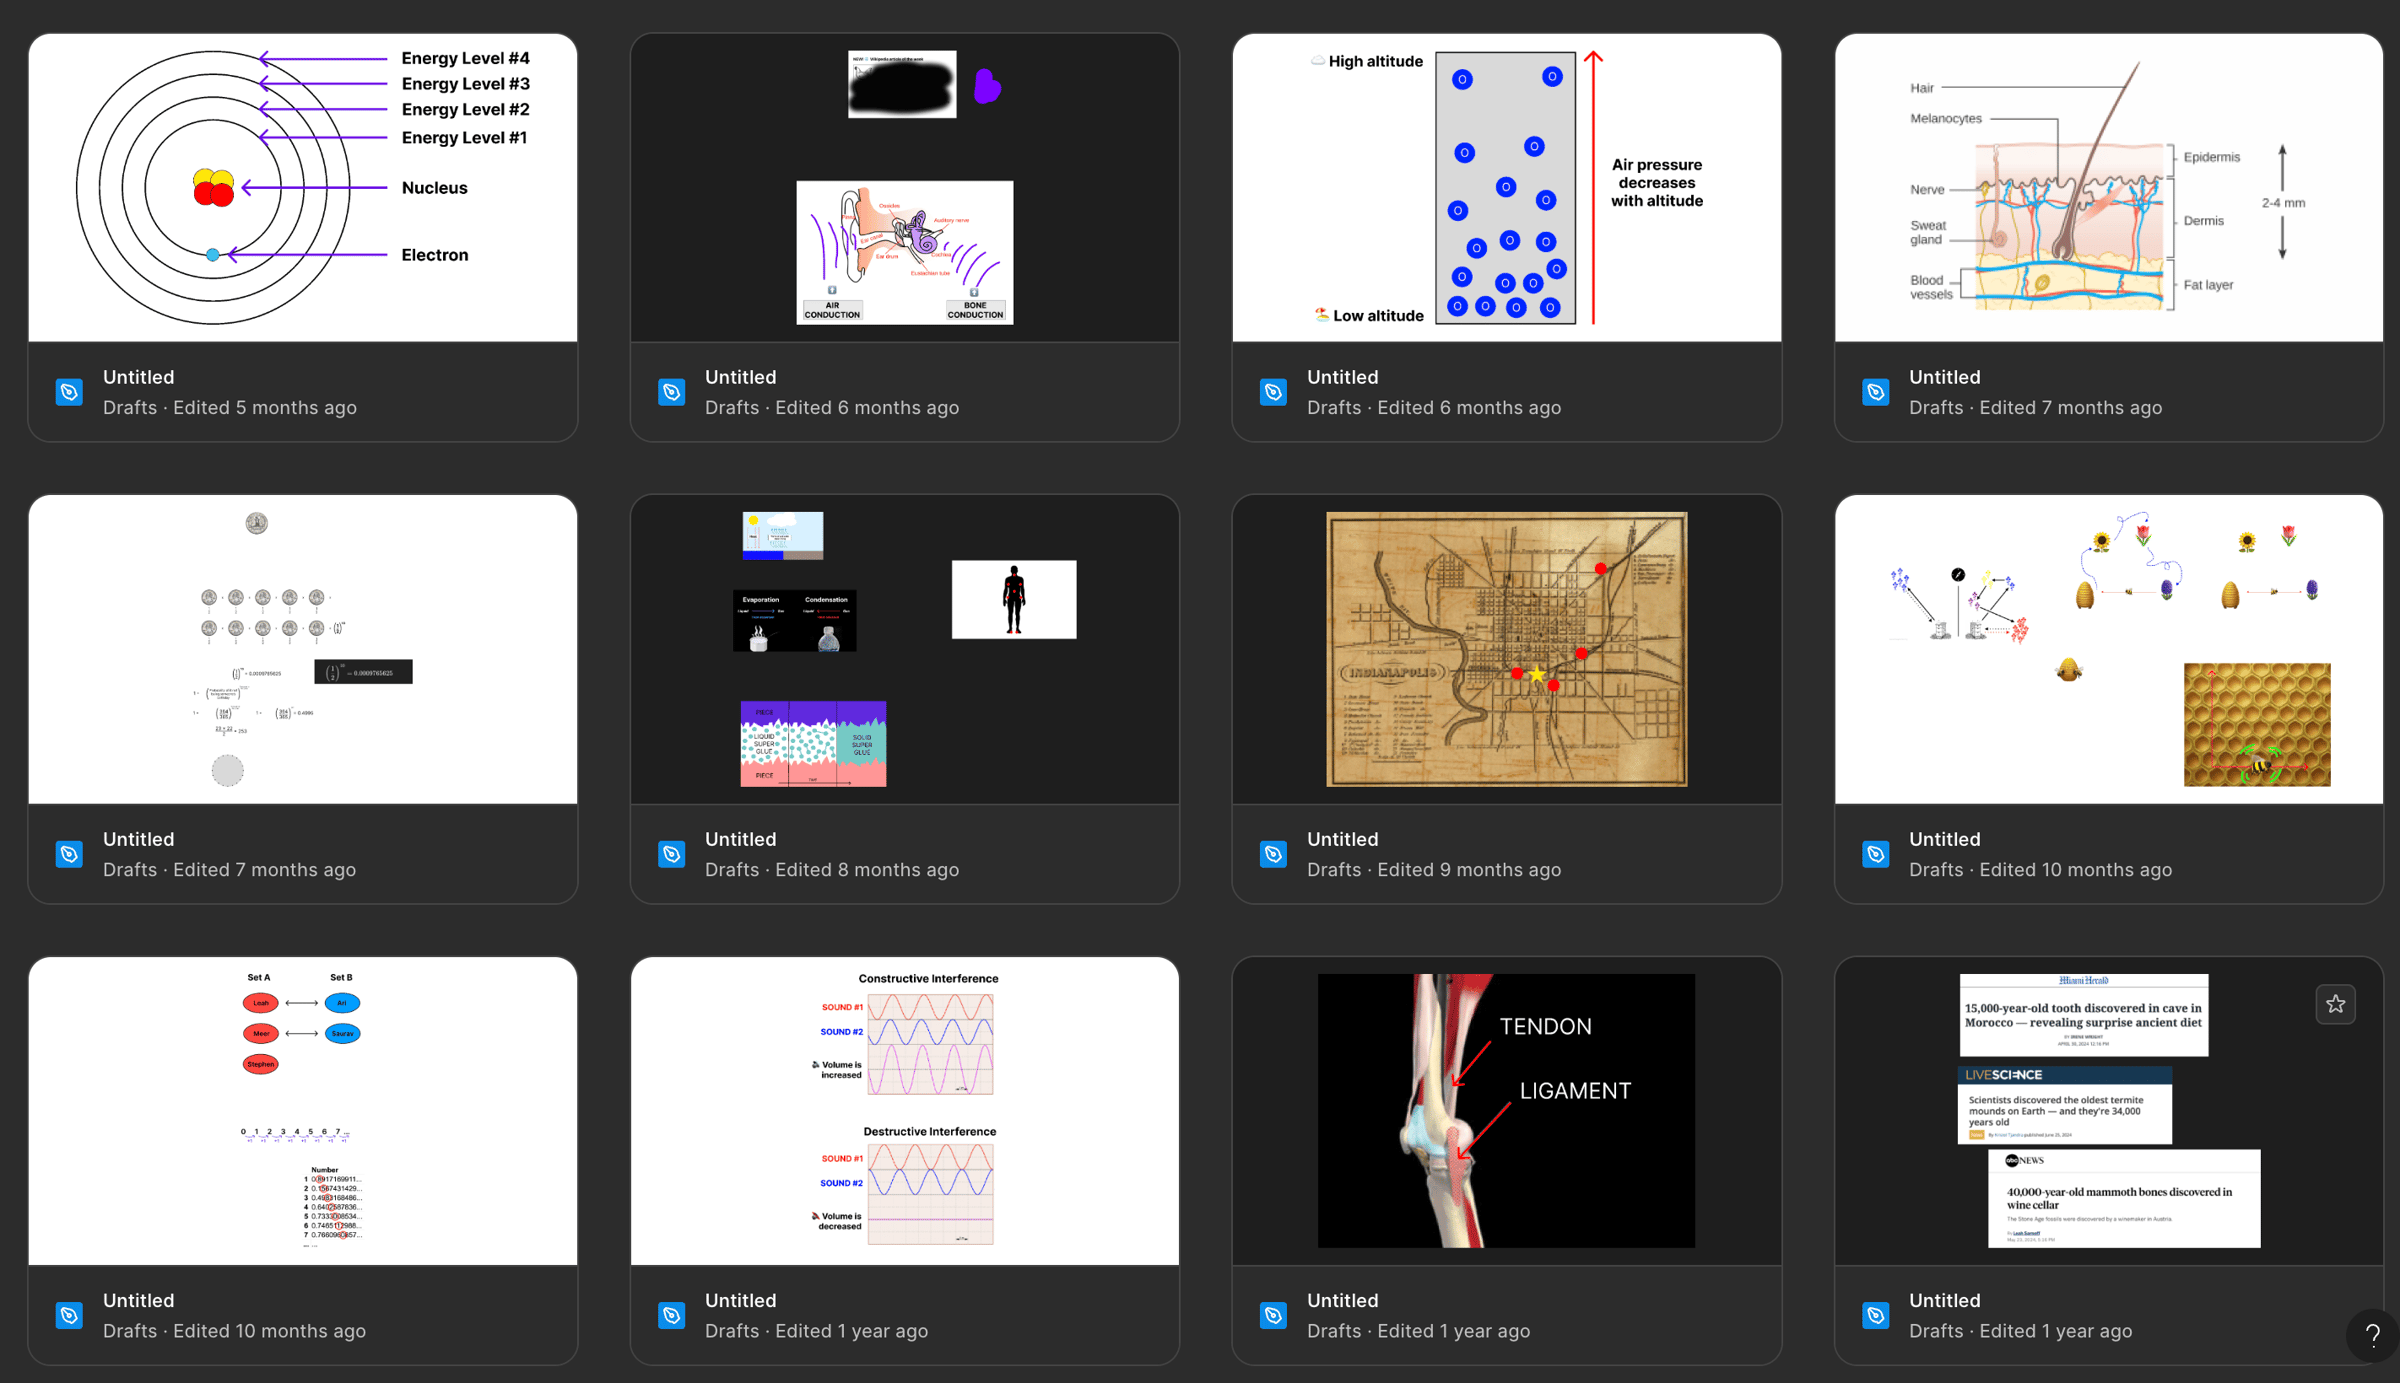Open the Set A Set B thumbnail
Image resolution: width=2400 pixels, height=1383 pixels.
click(303, 1110)
